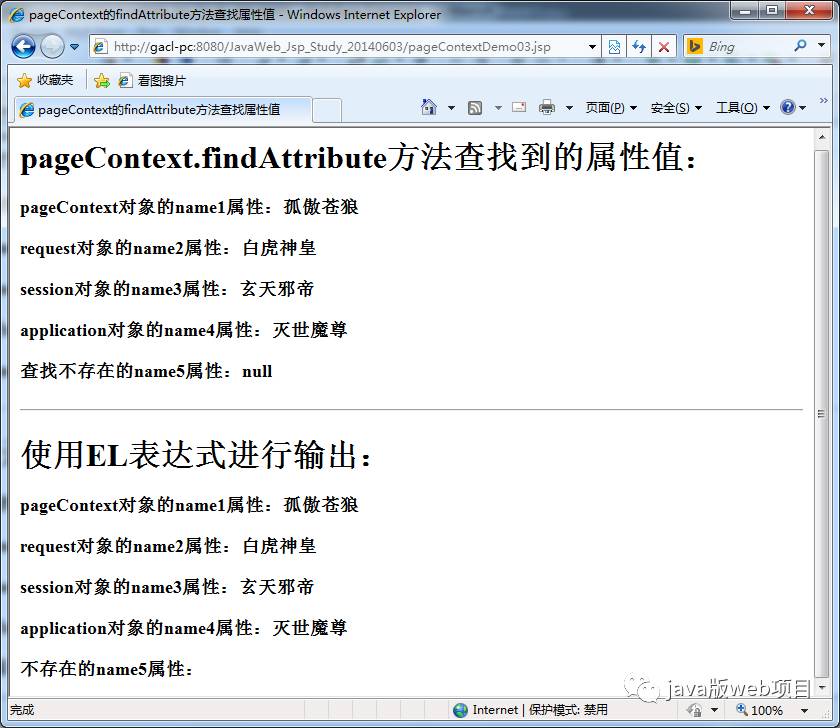Screen dimensions: 840x728
Task: Click 完成 status bar text
Action: tap(22, 710)
